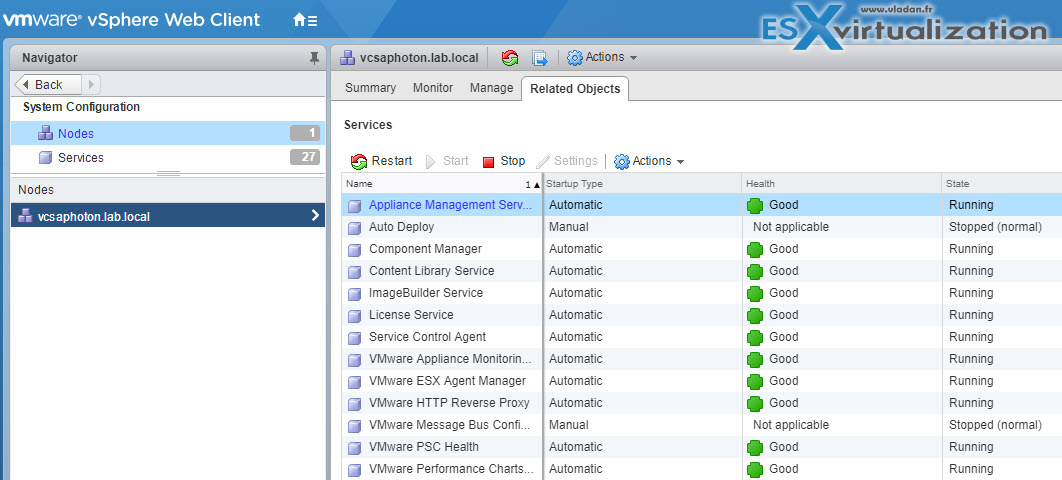Click the Stop service button
The width and height of the screenshot is (1062, 480).
click(x=504, y=161)
